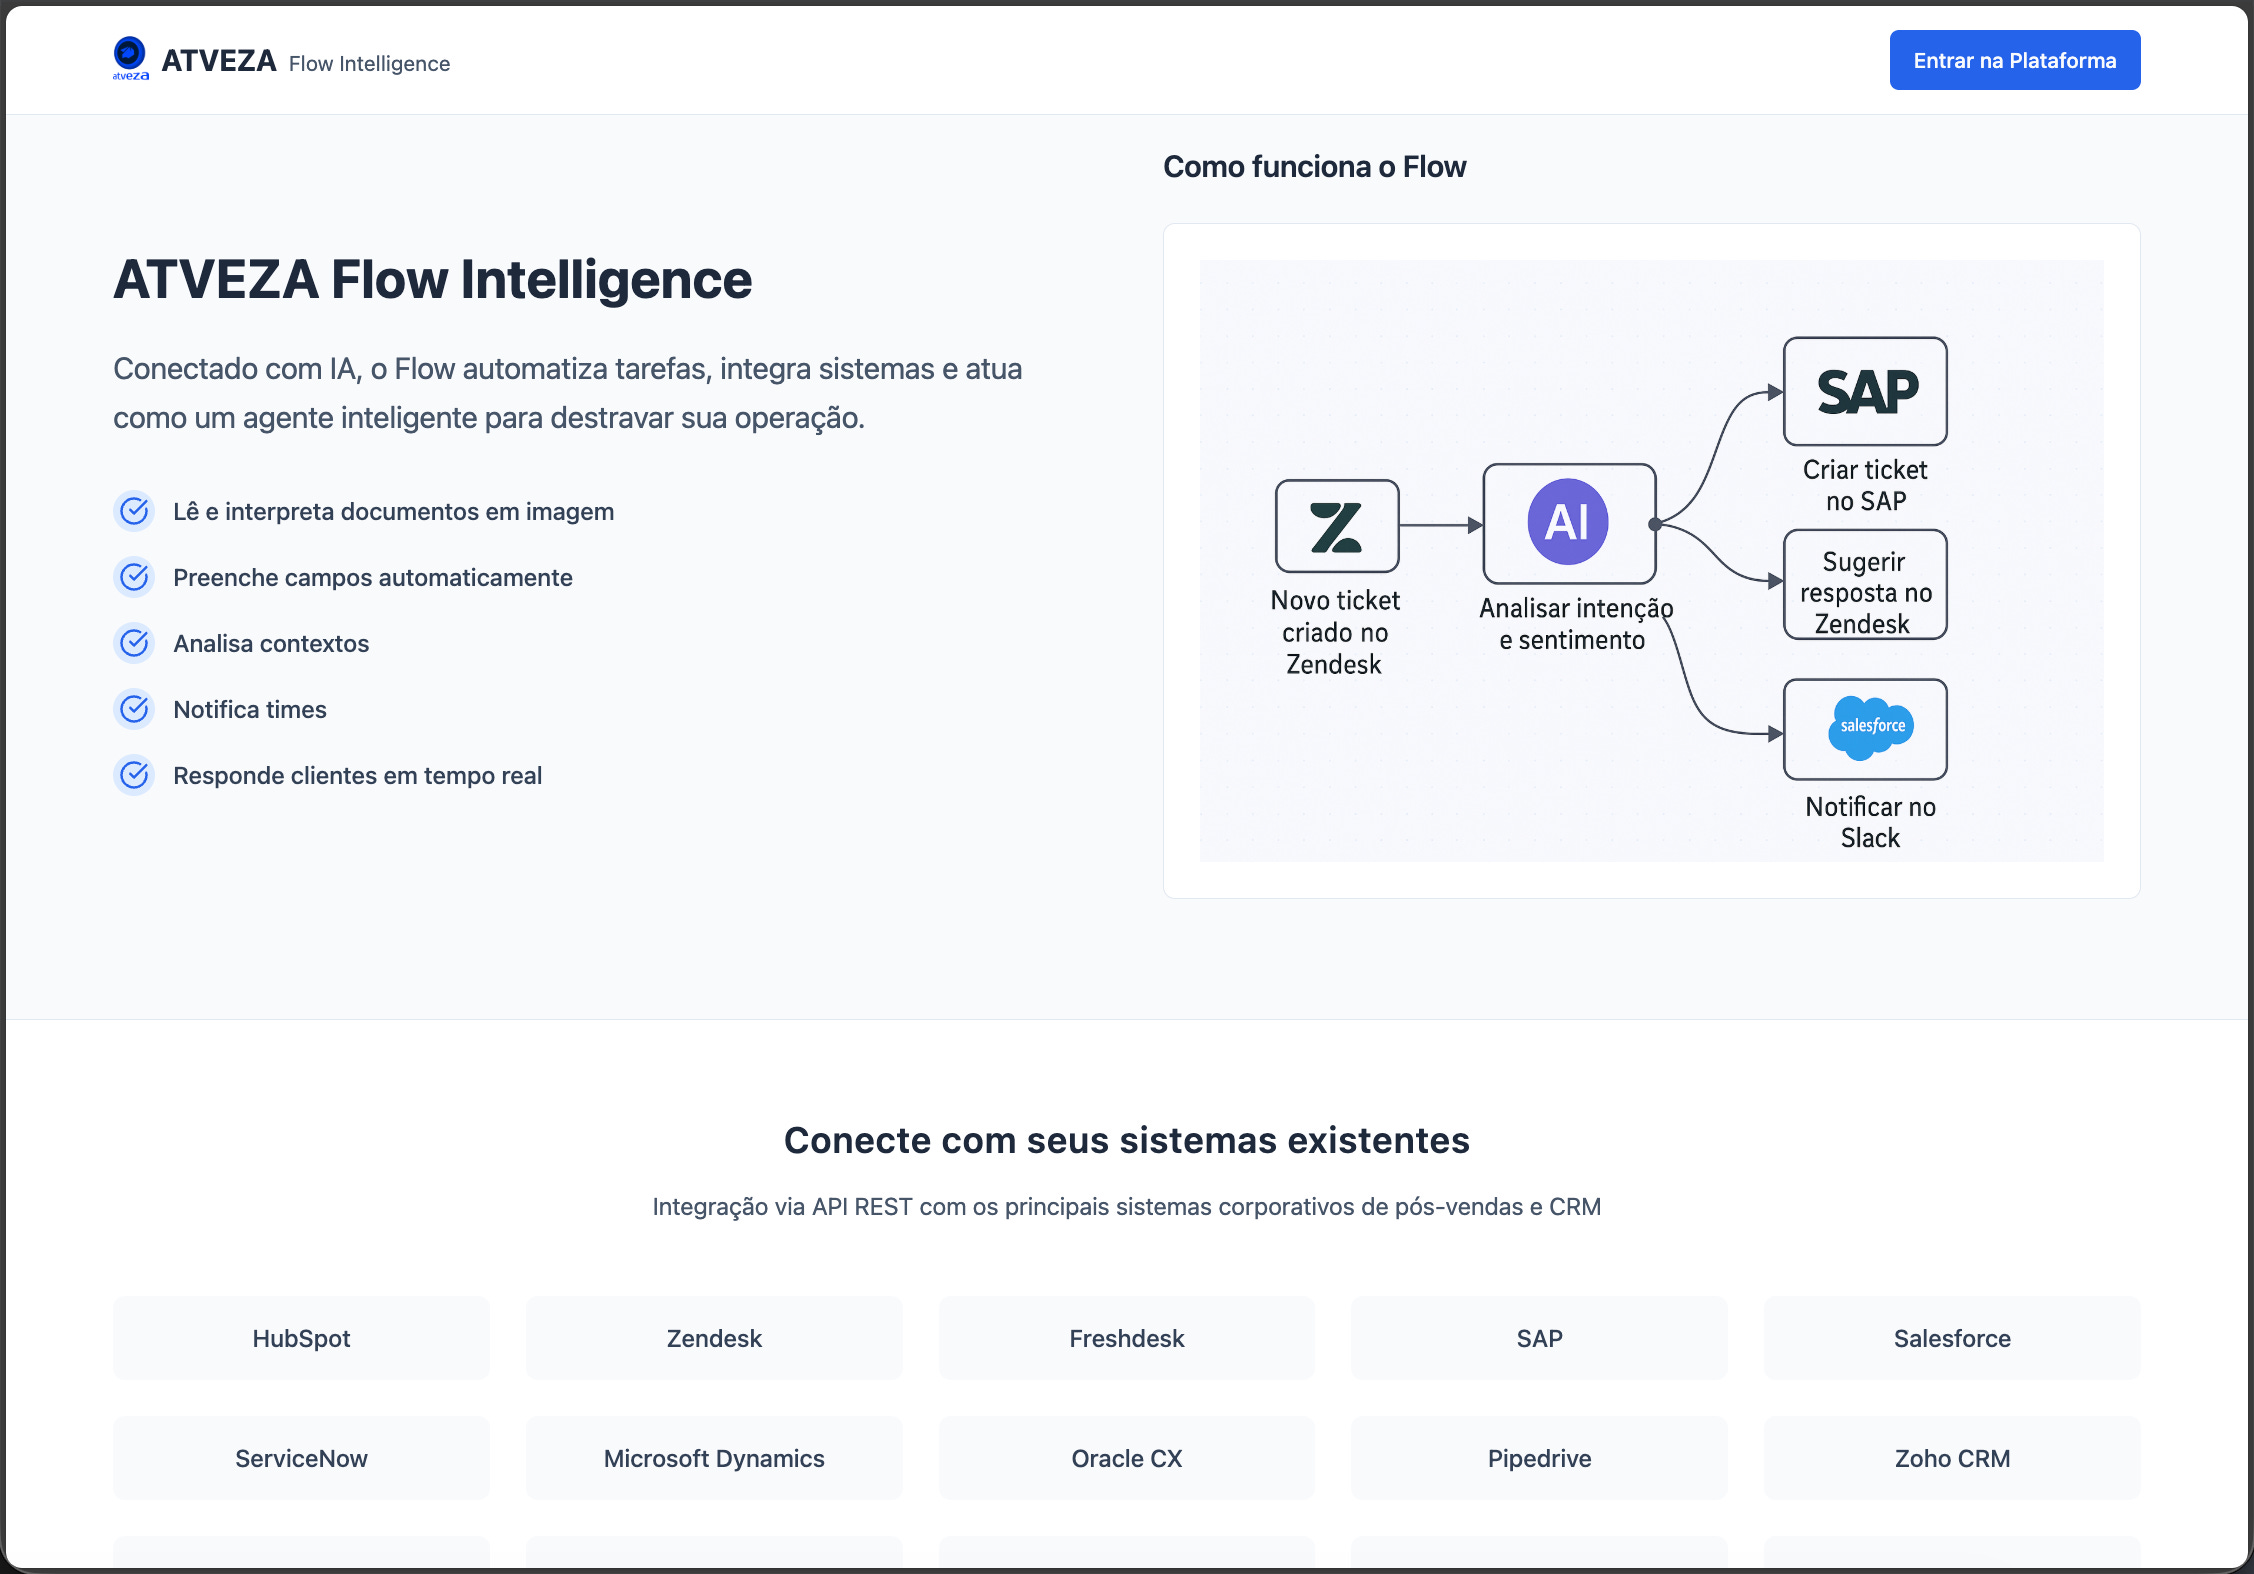Click the Zendesk logo node in diagram
2254x1574 pixels.
(1336, 526)
